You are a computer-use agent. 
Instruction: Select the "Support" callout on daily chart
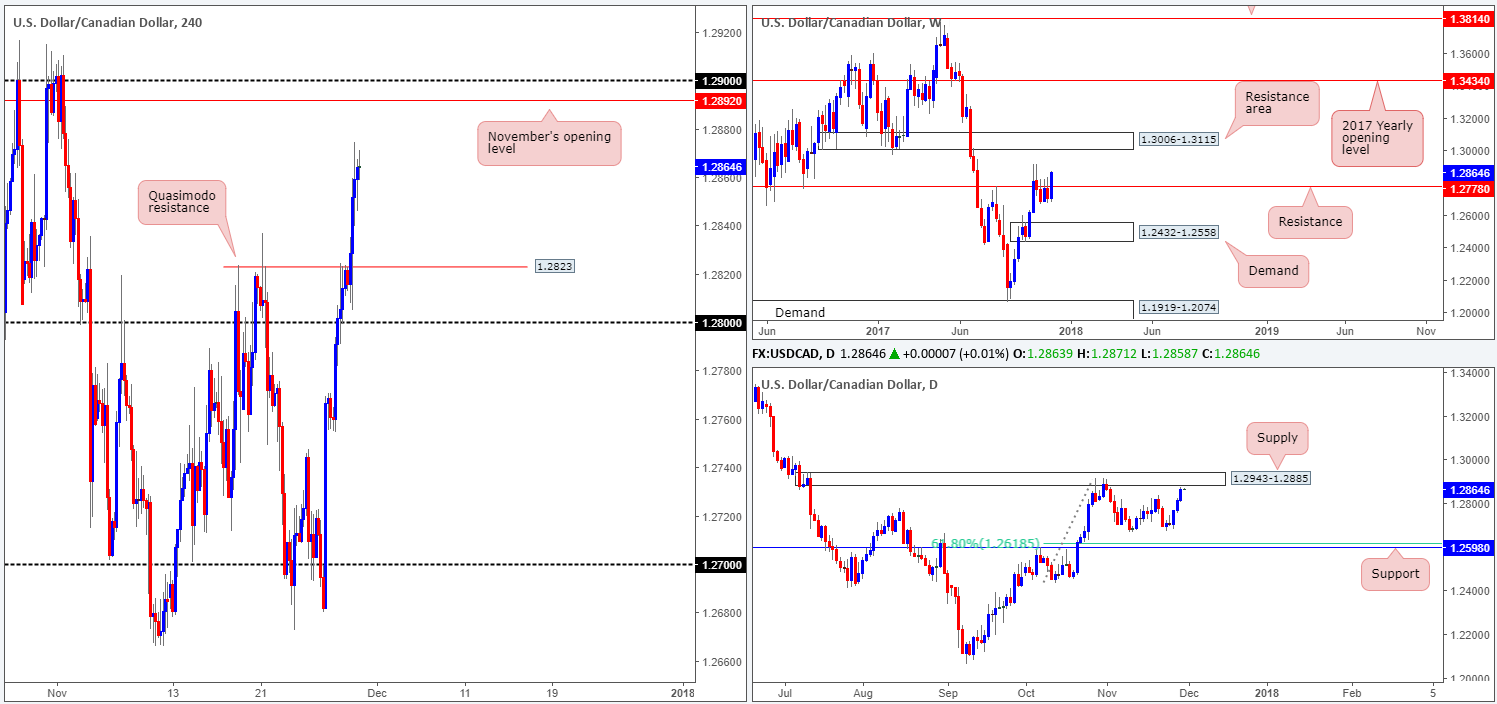(1395, 573)
